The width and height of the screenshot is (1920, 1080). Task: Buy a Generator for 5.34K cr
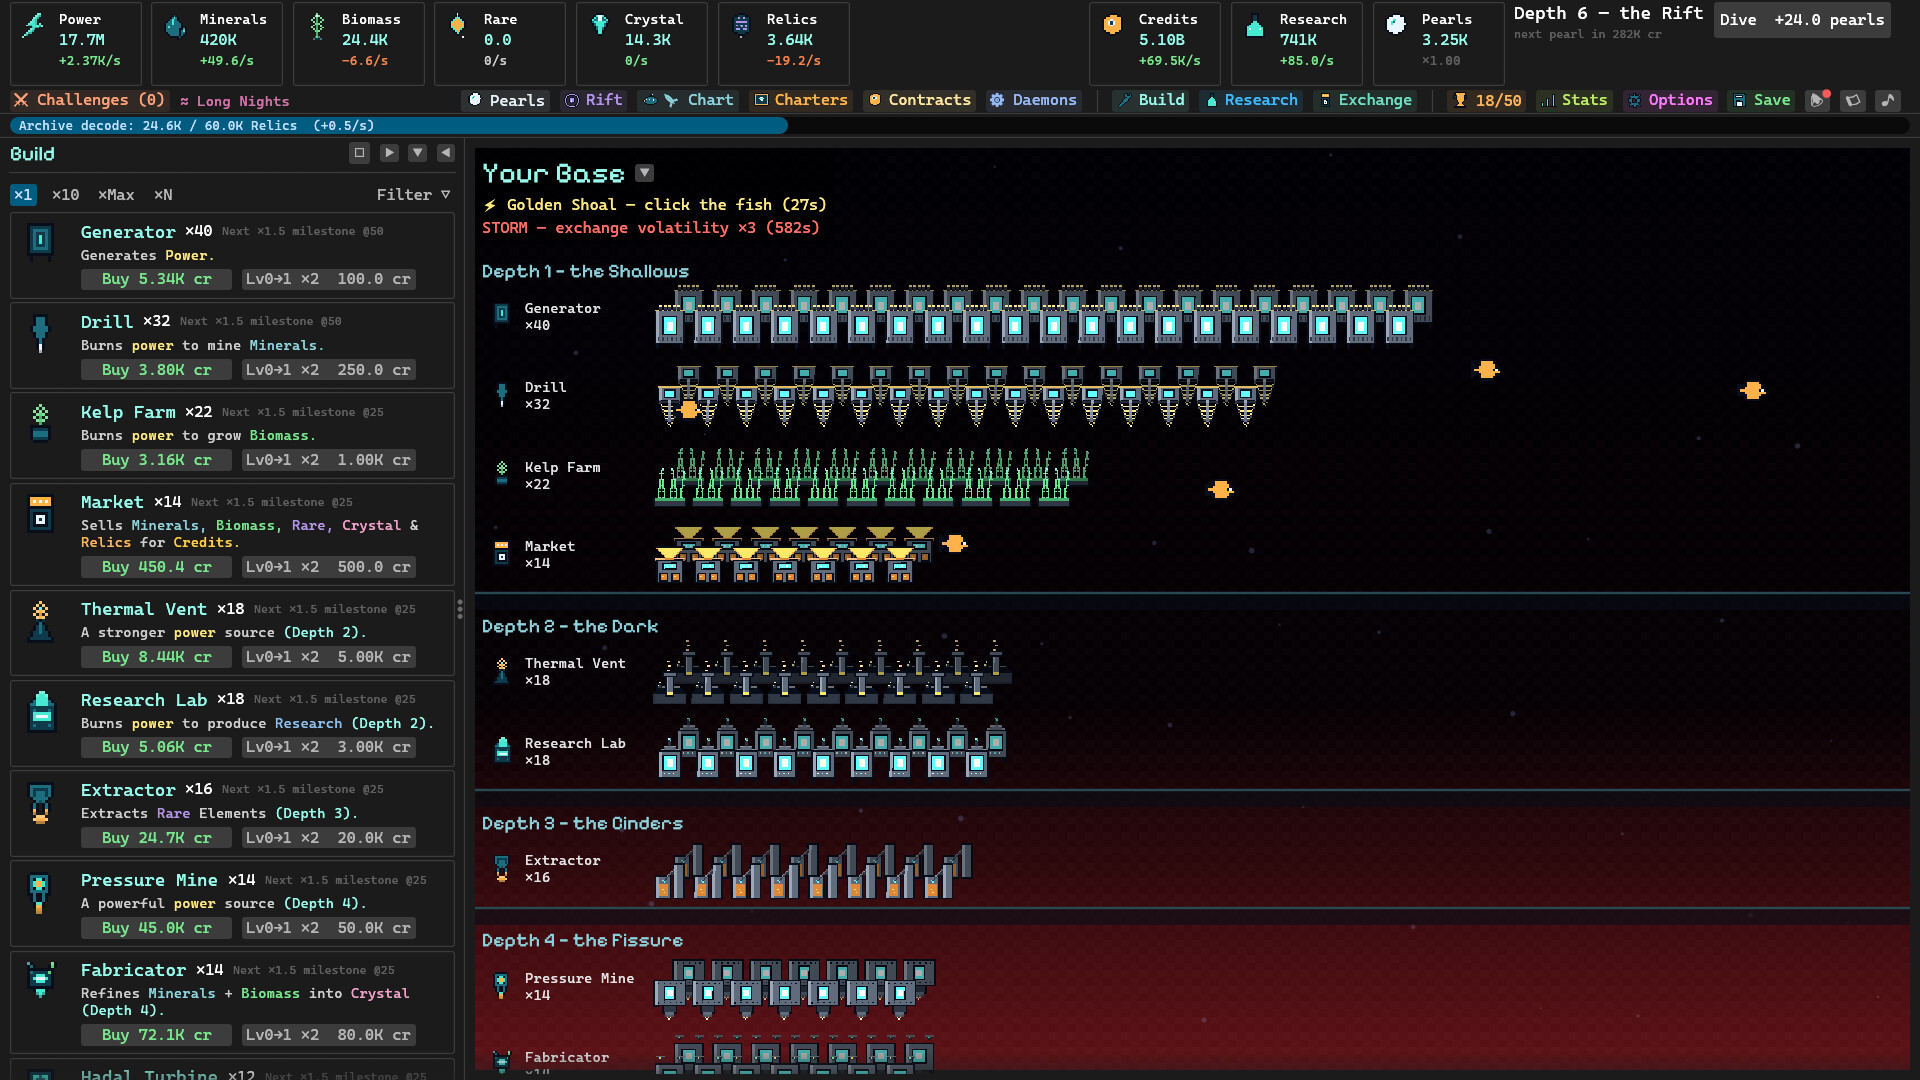(156, 279)
